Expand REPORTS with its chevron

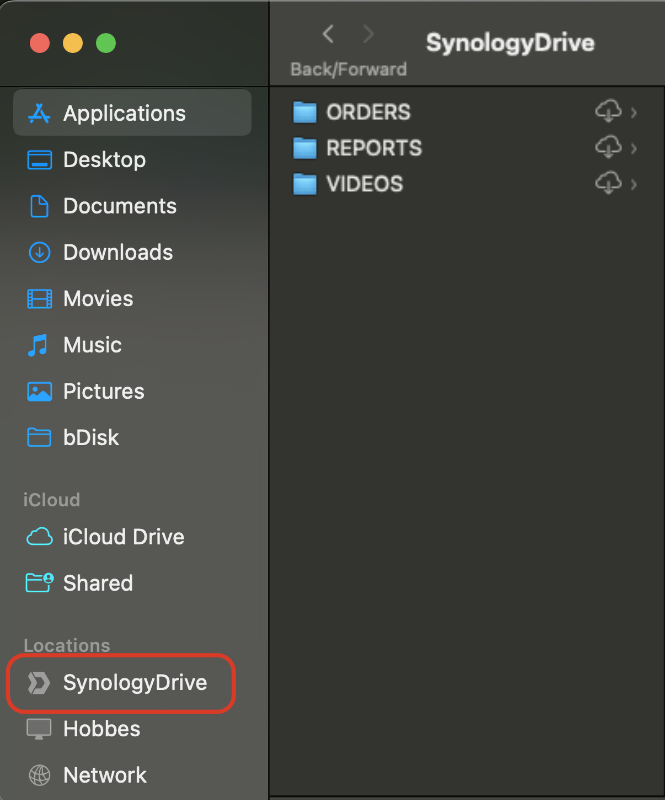pos(634,148)
